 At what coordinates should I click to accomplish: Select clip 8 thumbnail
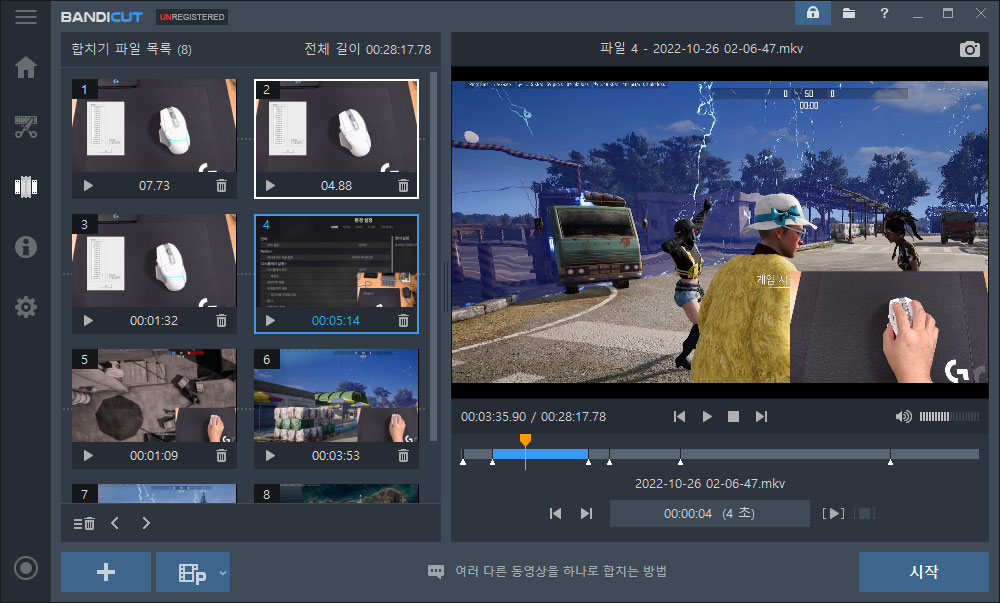coord(336,493)
